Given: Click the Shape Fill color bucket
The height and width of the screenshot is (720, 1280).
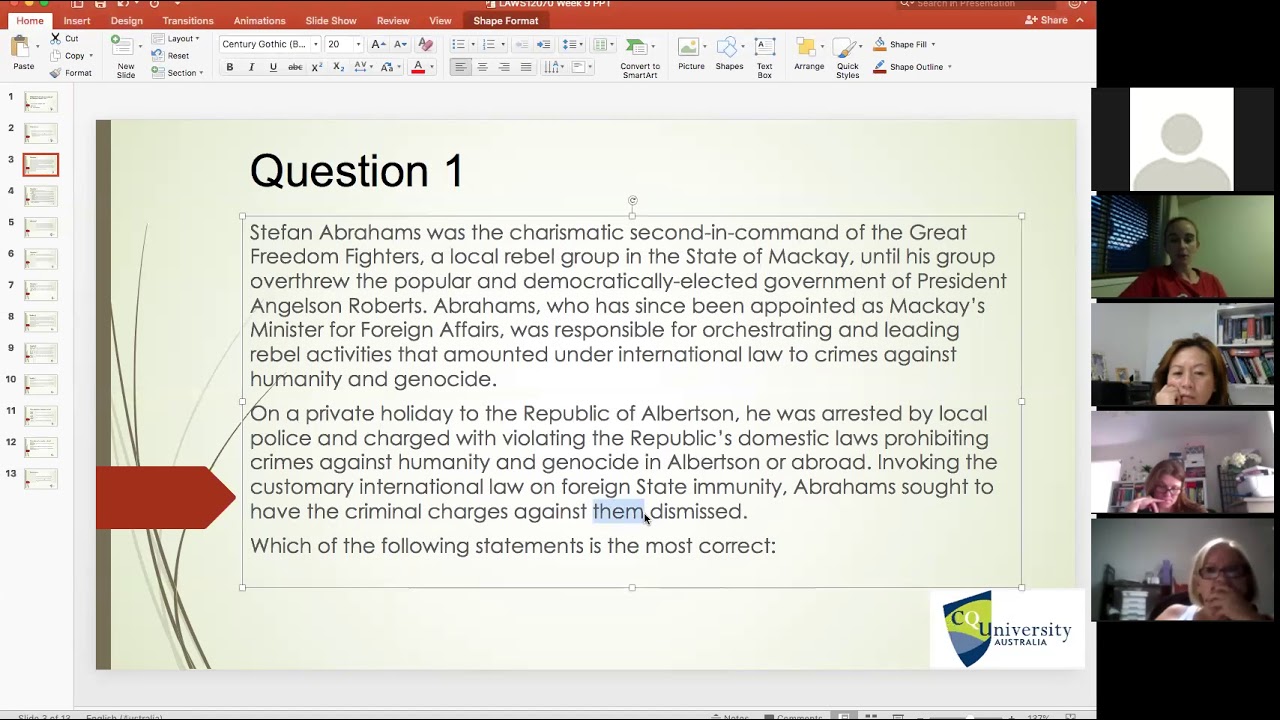Looking at the screenshot, I should tap(880, 44).
